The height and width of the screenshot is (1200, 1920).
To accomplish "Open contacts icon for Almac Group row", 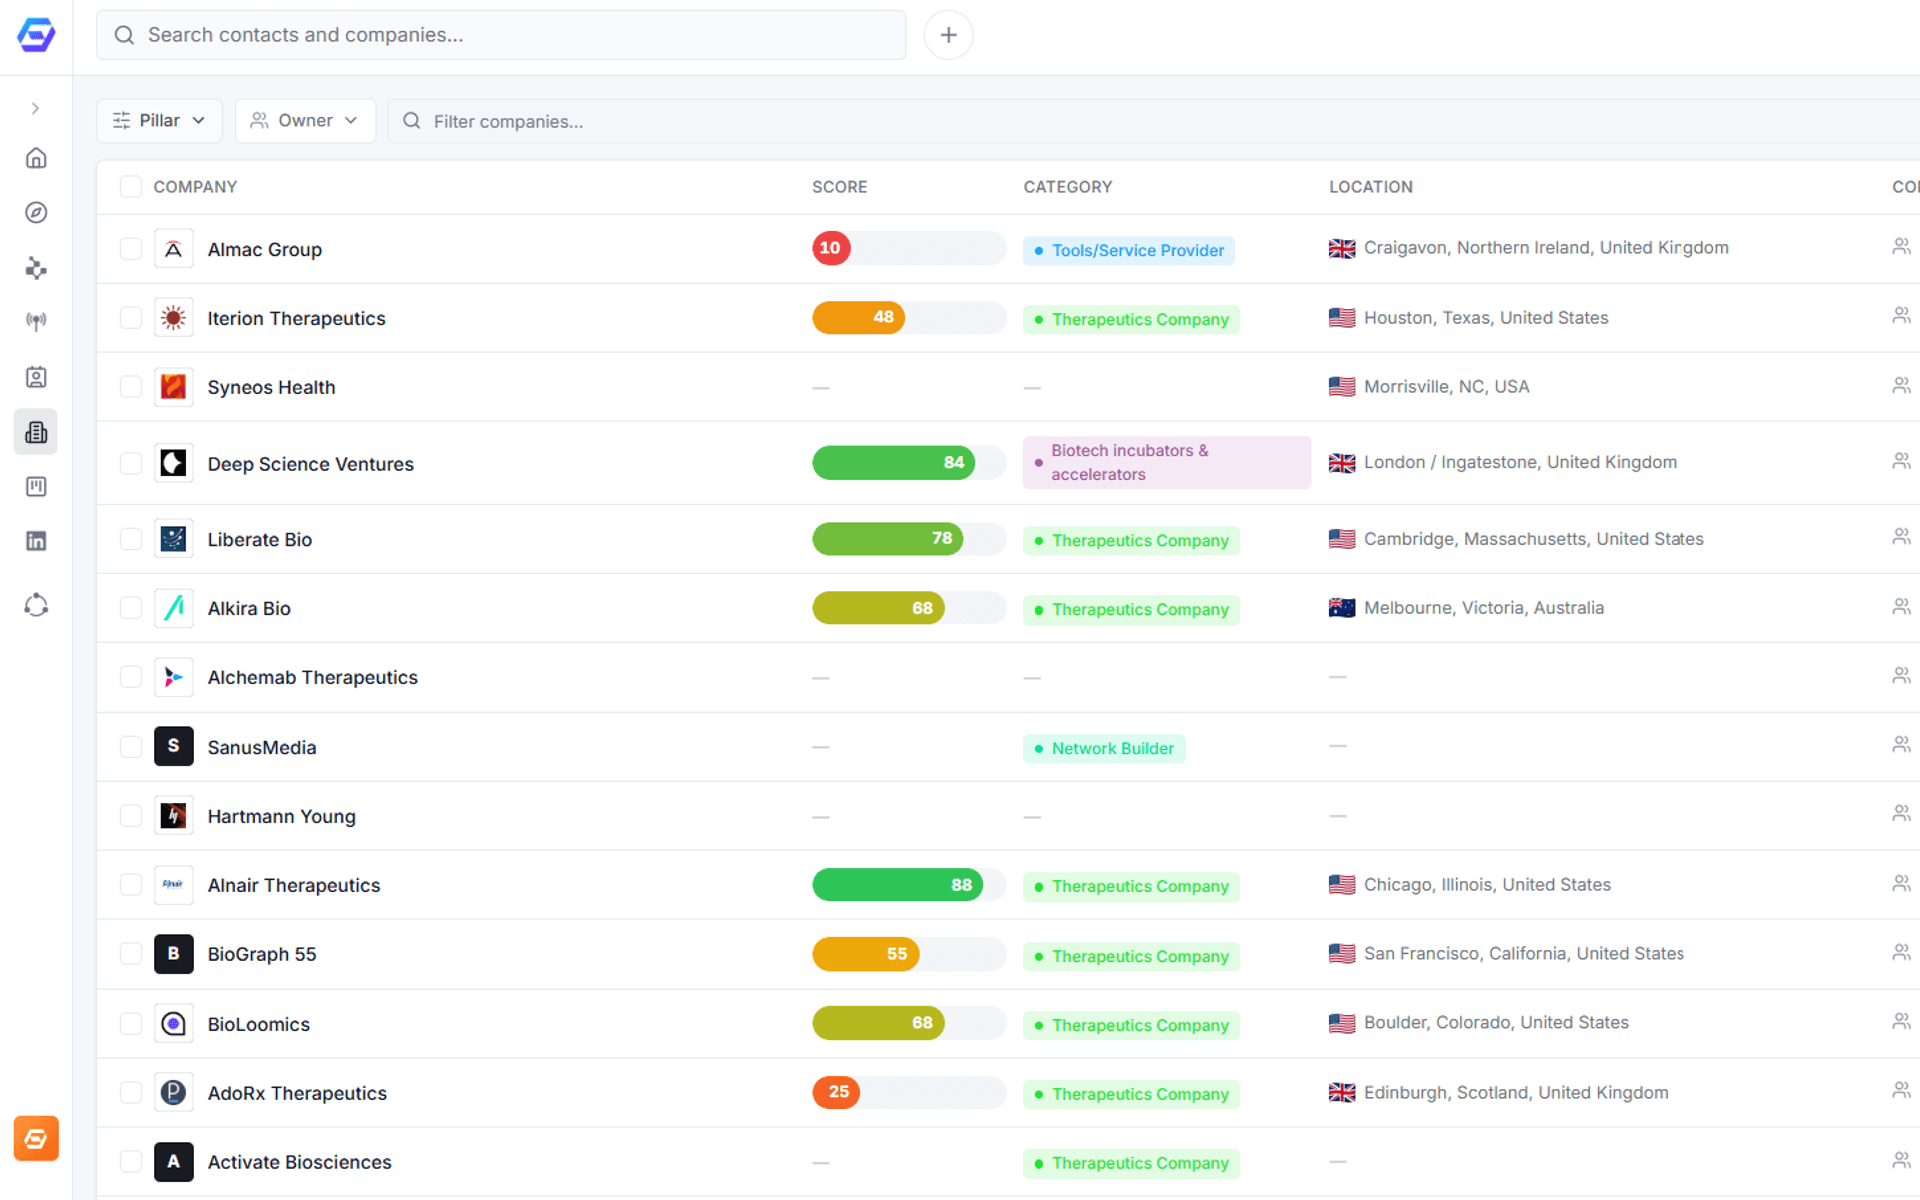I will tap(1901, 246).
